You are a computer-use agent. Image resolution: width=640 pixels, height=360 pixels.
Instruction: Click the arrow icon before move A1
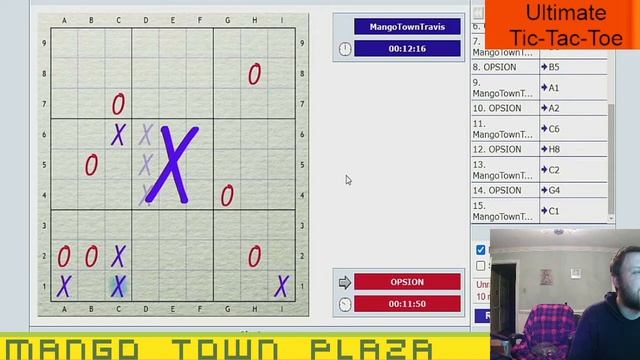coord(544,88)
